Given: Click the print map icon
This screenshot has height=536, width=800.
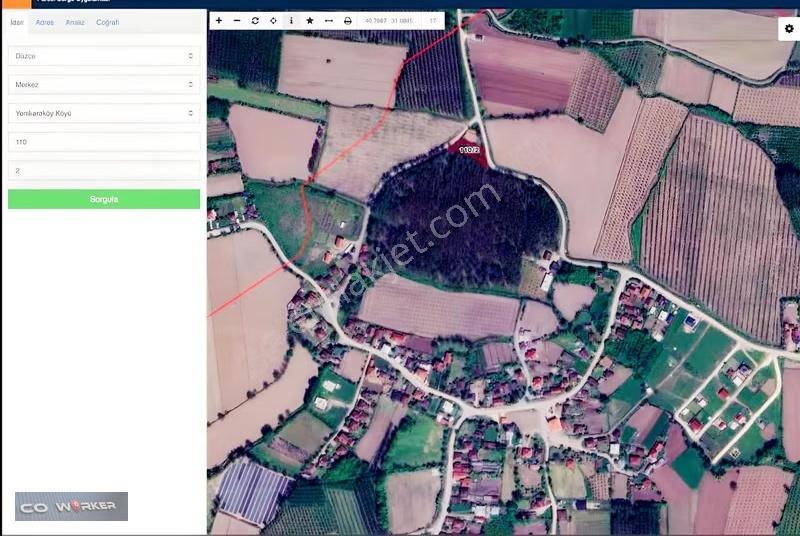Looking at the screenshot, I should click(x=347, y=21).
